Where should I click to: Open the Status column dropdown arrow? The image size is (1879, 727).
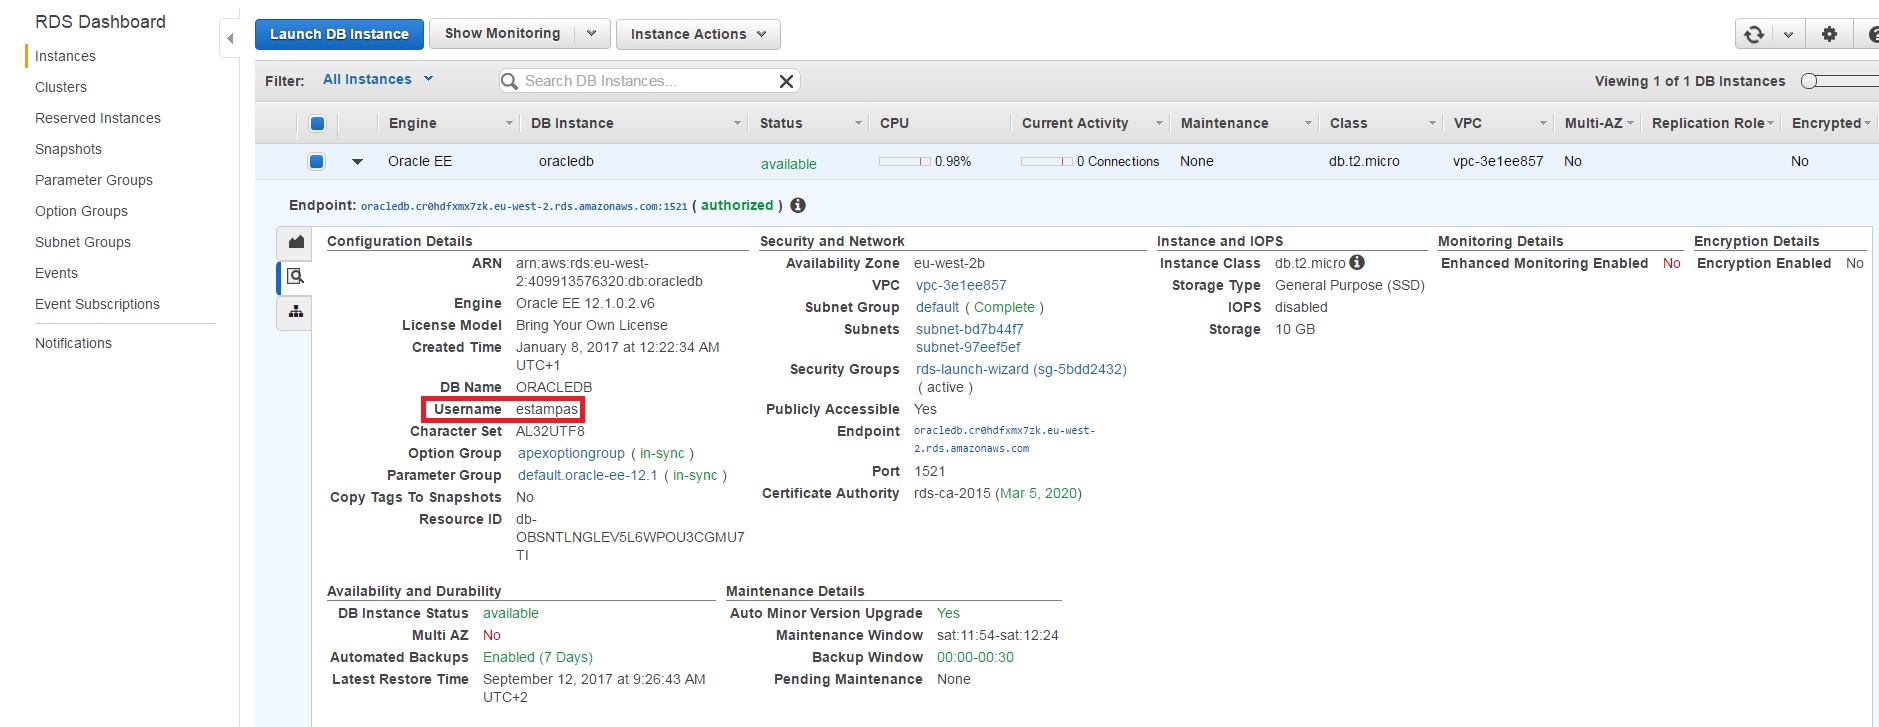pyautogui.click(x=858, y=123)
